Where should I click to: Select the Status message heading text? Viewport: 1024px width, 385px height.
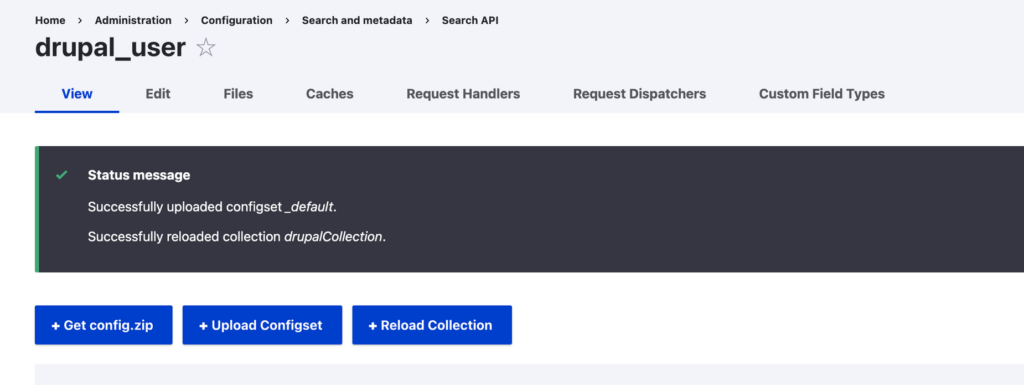tap(139, 175)
